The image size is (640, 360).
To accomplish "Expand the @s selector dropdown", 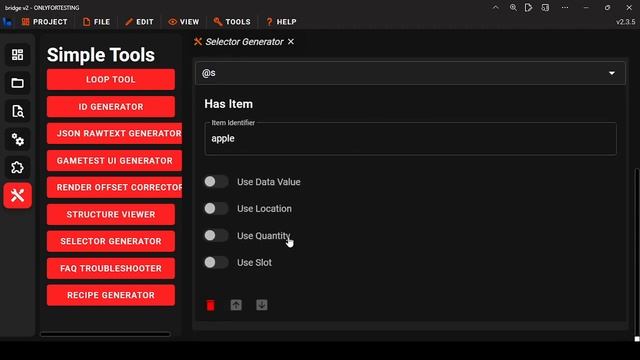I will pyautogui.click(x=410, y=73).
